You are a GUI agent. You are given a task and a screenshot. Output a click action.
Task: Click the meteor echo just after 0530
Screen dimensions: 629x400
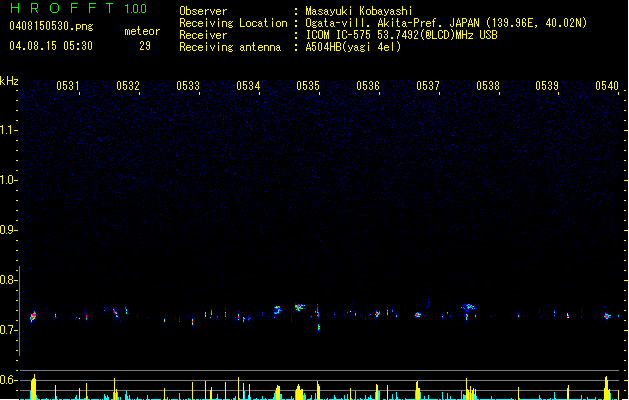33,316
